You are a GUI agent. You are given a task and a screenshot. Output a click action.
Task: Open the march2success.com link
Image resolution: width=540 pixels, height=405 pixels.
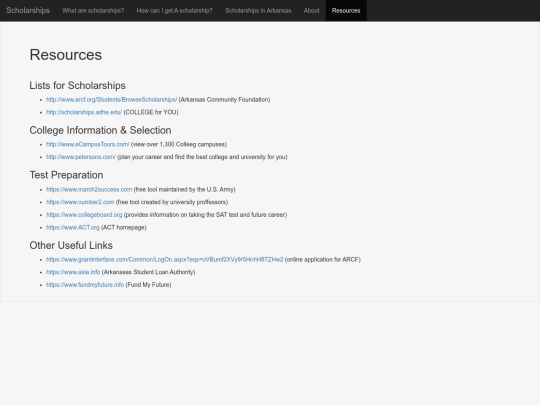tap(89, 189)
